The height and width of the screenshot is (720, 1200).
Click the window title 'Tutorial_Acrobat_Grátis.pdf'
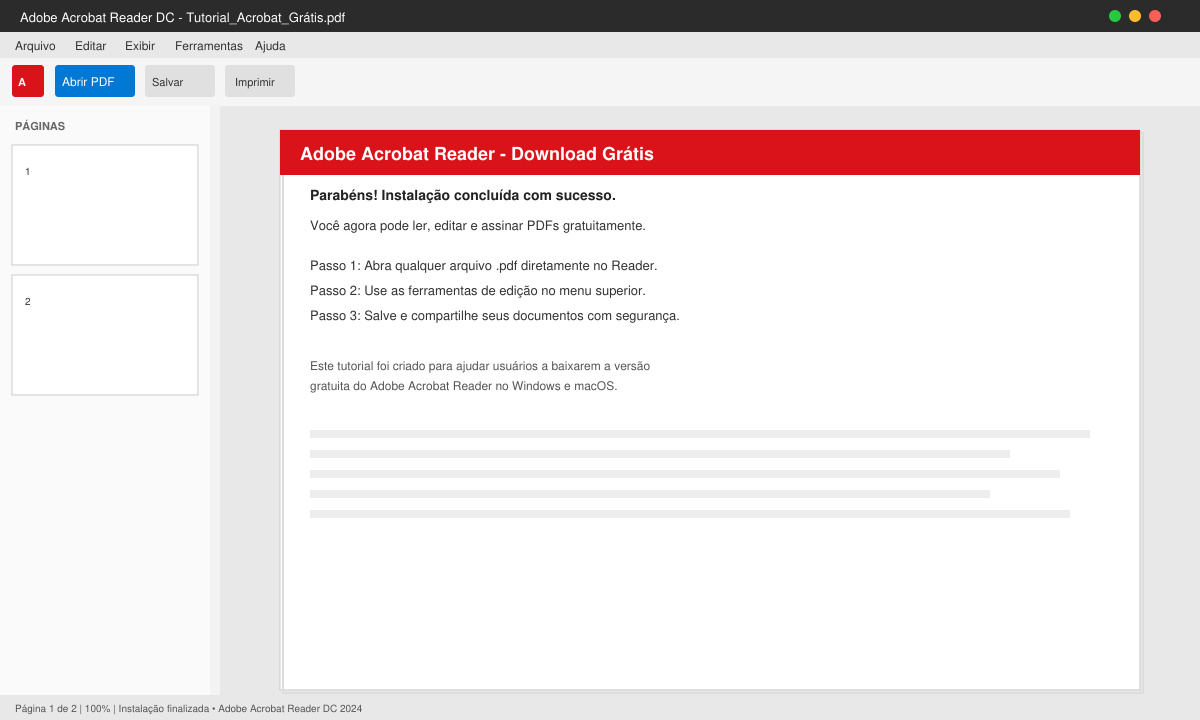point(266,18)
